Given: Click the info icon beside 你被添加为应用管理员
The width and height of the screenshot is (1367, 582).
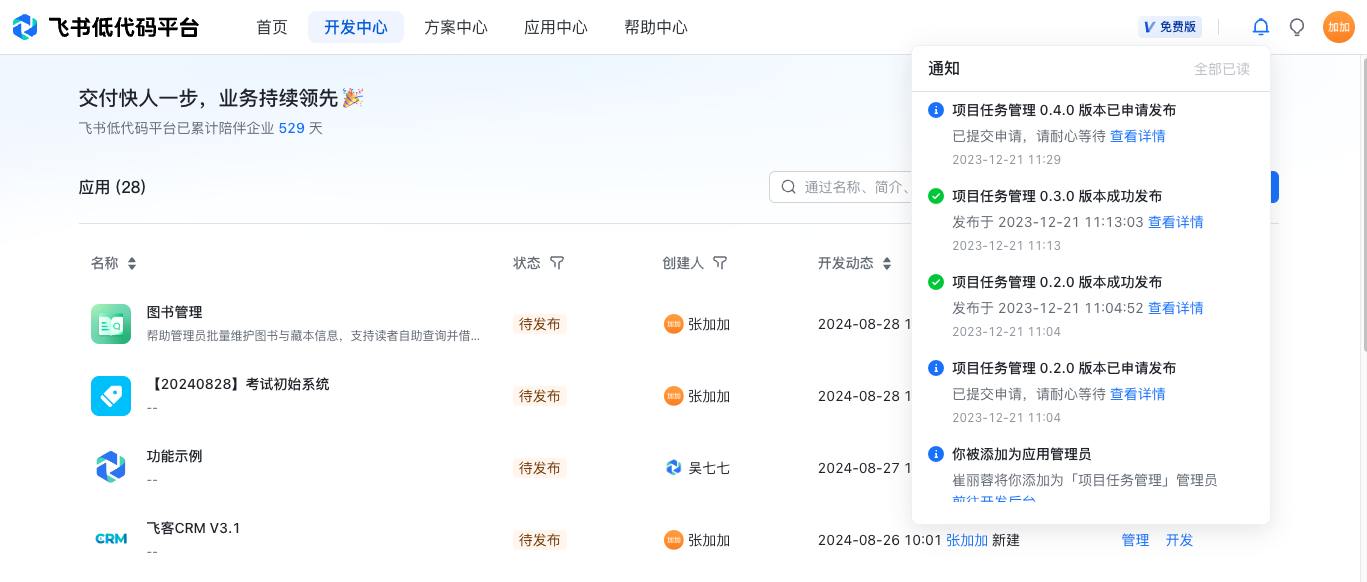Looking at the screenshot, I should point(936,454).
